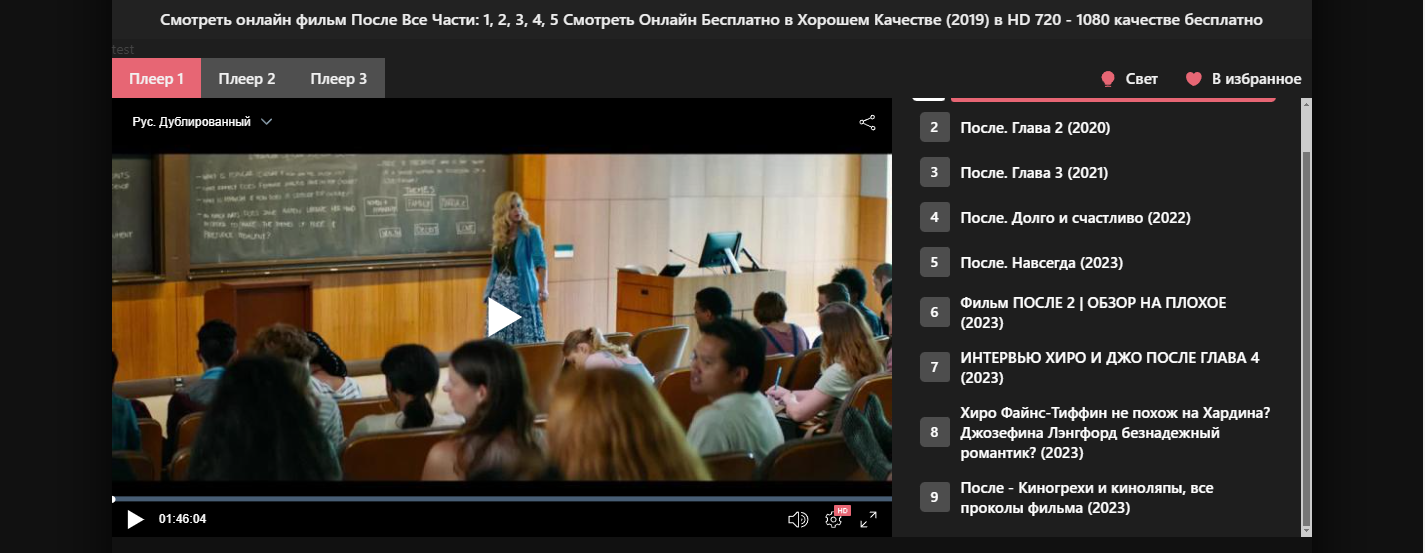Select После. Глава 2 (2020)
The height and width of the screenshot is (553, 1425).
tap(1035, 128)
